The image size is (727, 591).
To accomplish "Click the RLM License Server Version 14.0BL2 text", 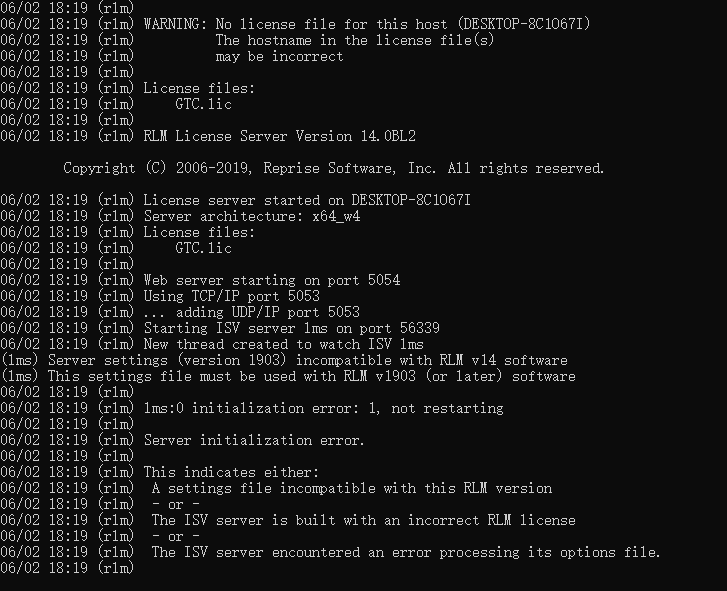I will 280,136.
